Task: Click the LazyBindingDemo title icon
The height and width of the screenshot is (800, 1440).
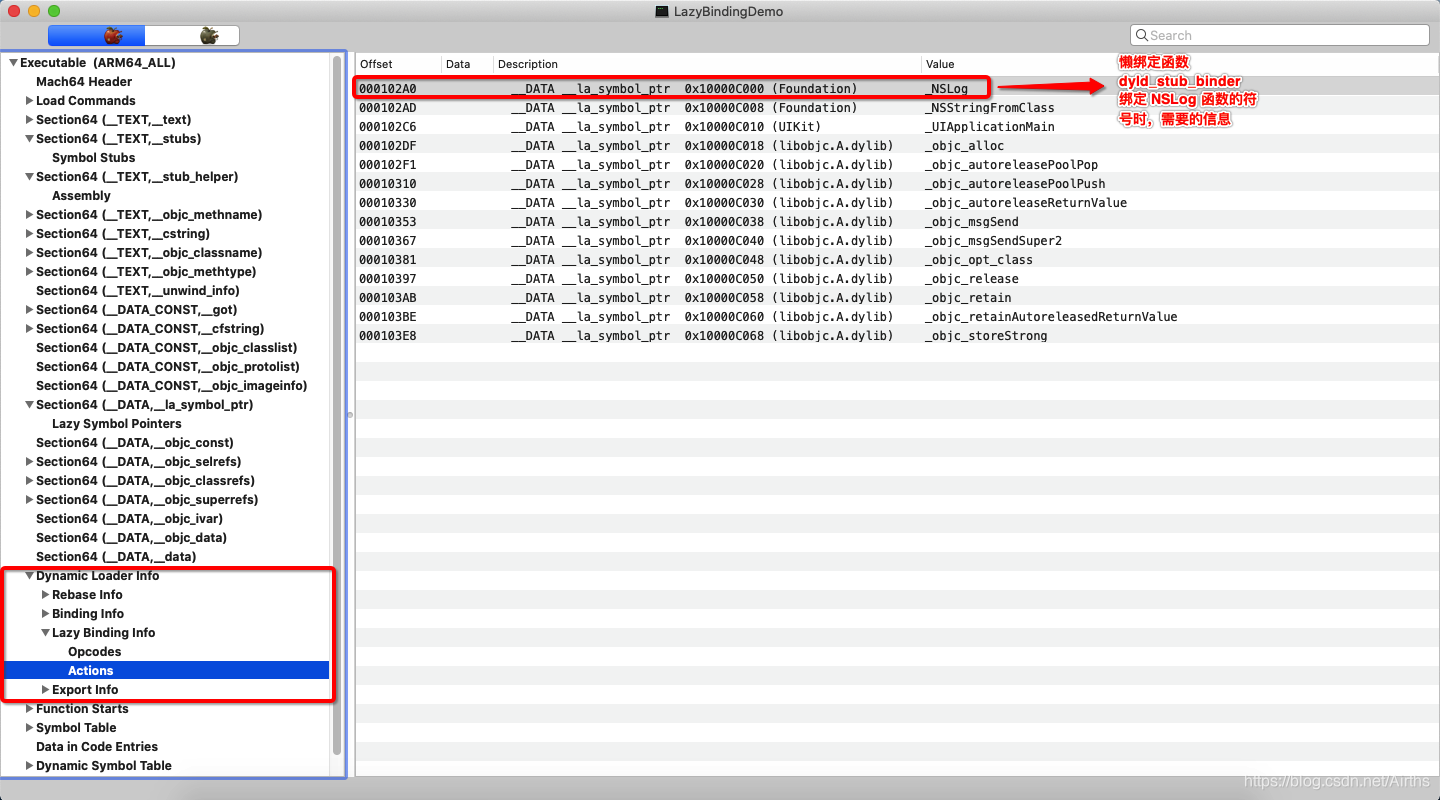Action: click(661, 11)
